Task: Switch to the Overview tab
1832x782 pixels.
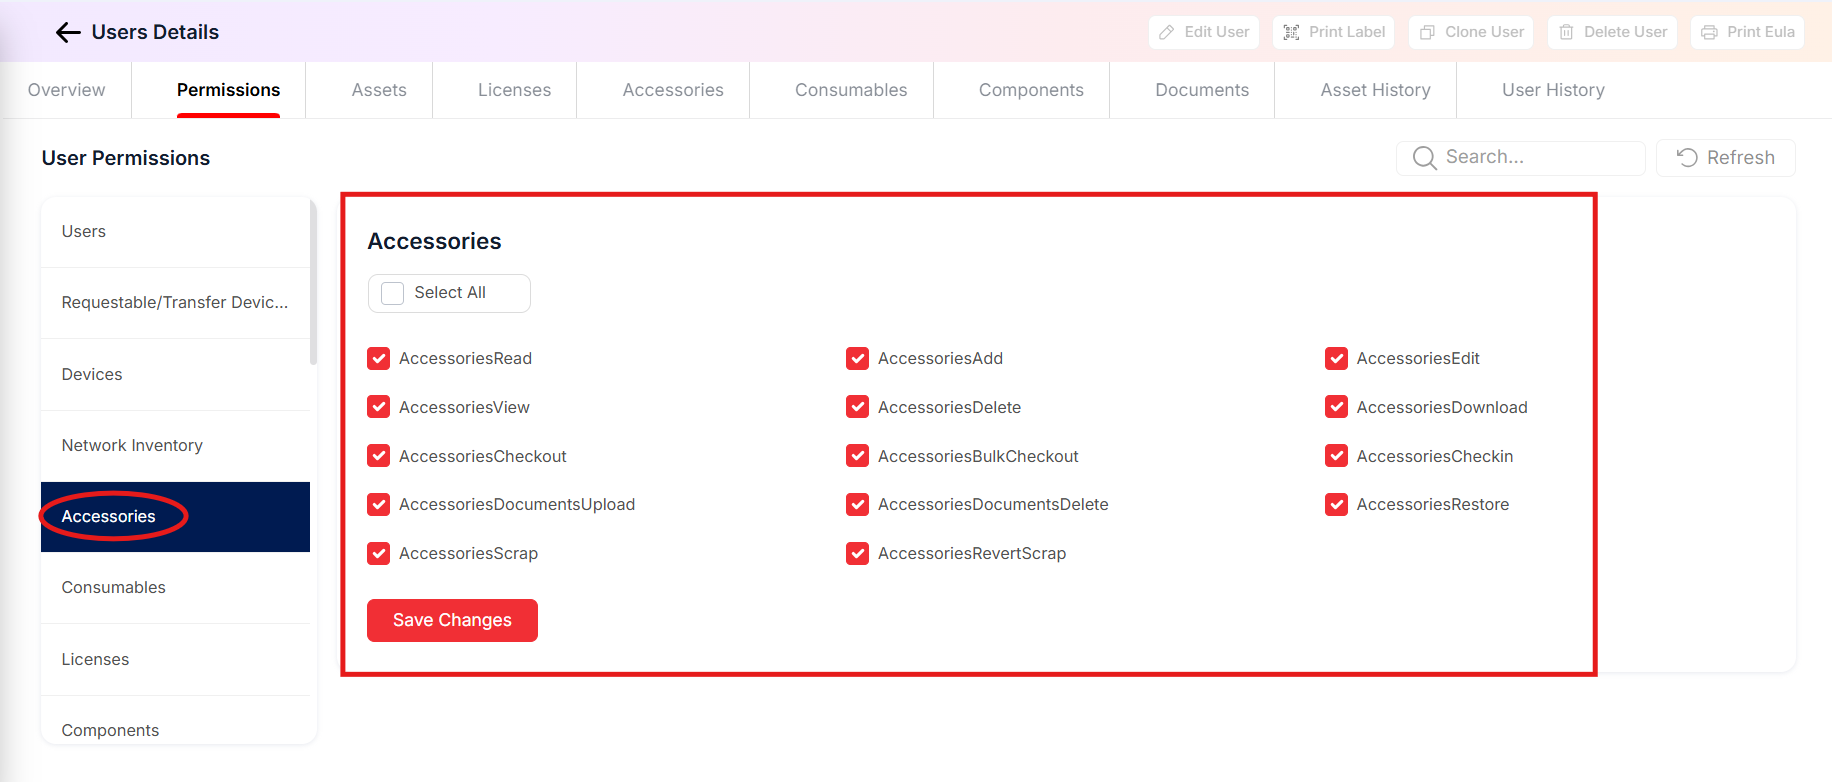Action: tap(66, 90)
